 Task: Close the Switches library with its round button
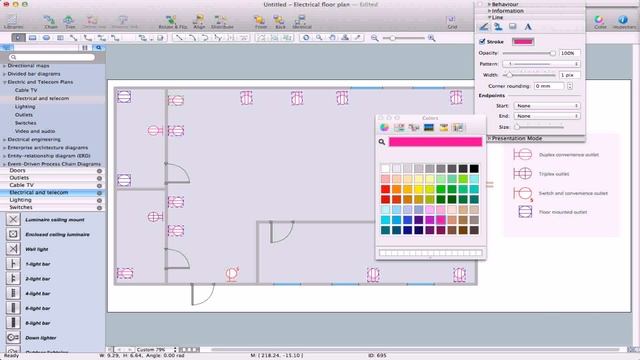(99, 207)
